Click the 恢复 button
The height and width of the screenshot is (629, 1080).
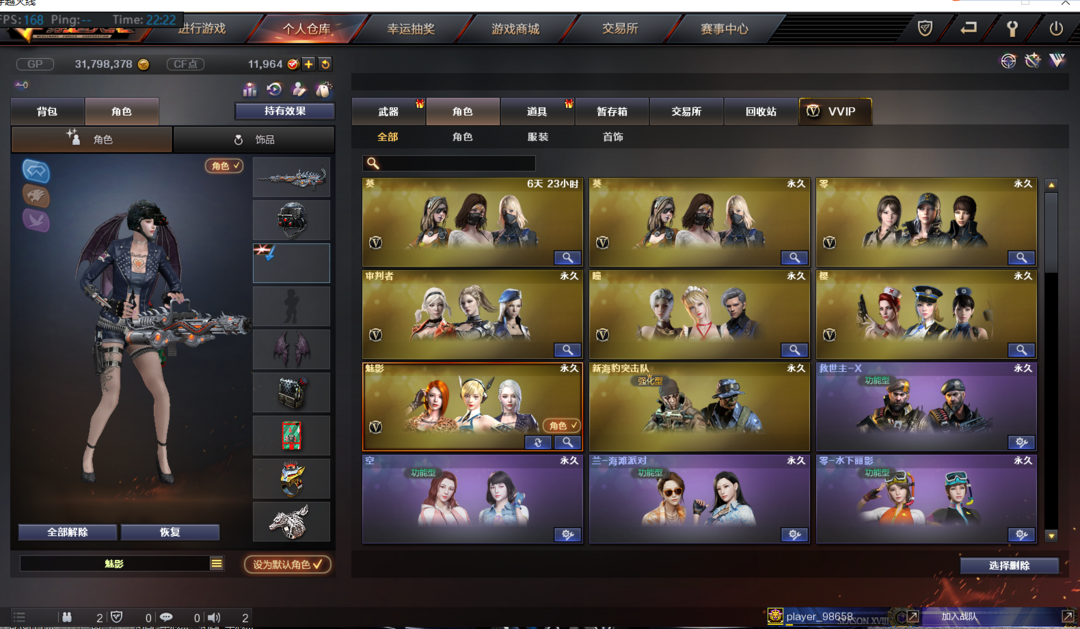[x=170, y=532]
